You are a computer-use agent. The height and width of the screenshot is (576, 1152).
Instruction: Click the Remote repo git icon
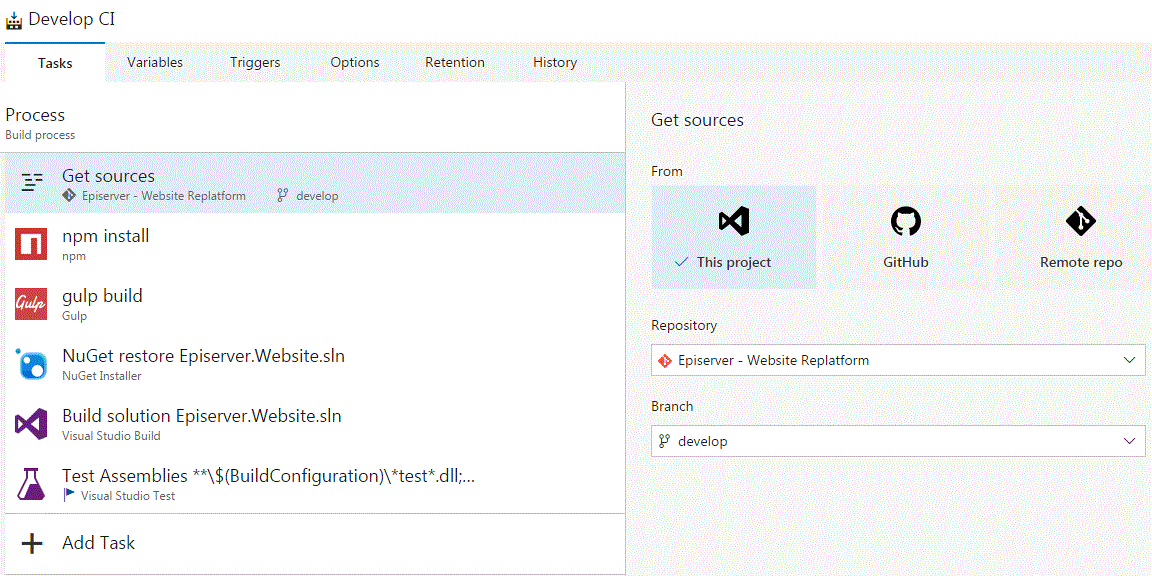click(1080, 221)
